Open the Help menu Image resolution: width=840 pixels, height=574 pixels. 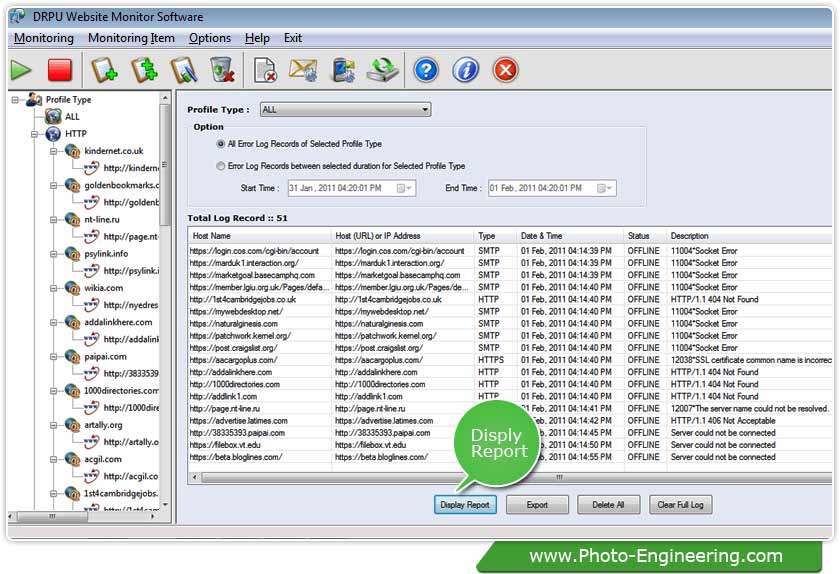257,38
